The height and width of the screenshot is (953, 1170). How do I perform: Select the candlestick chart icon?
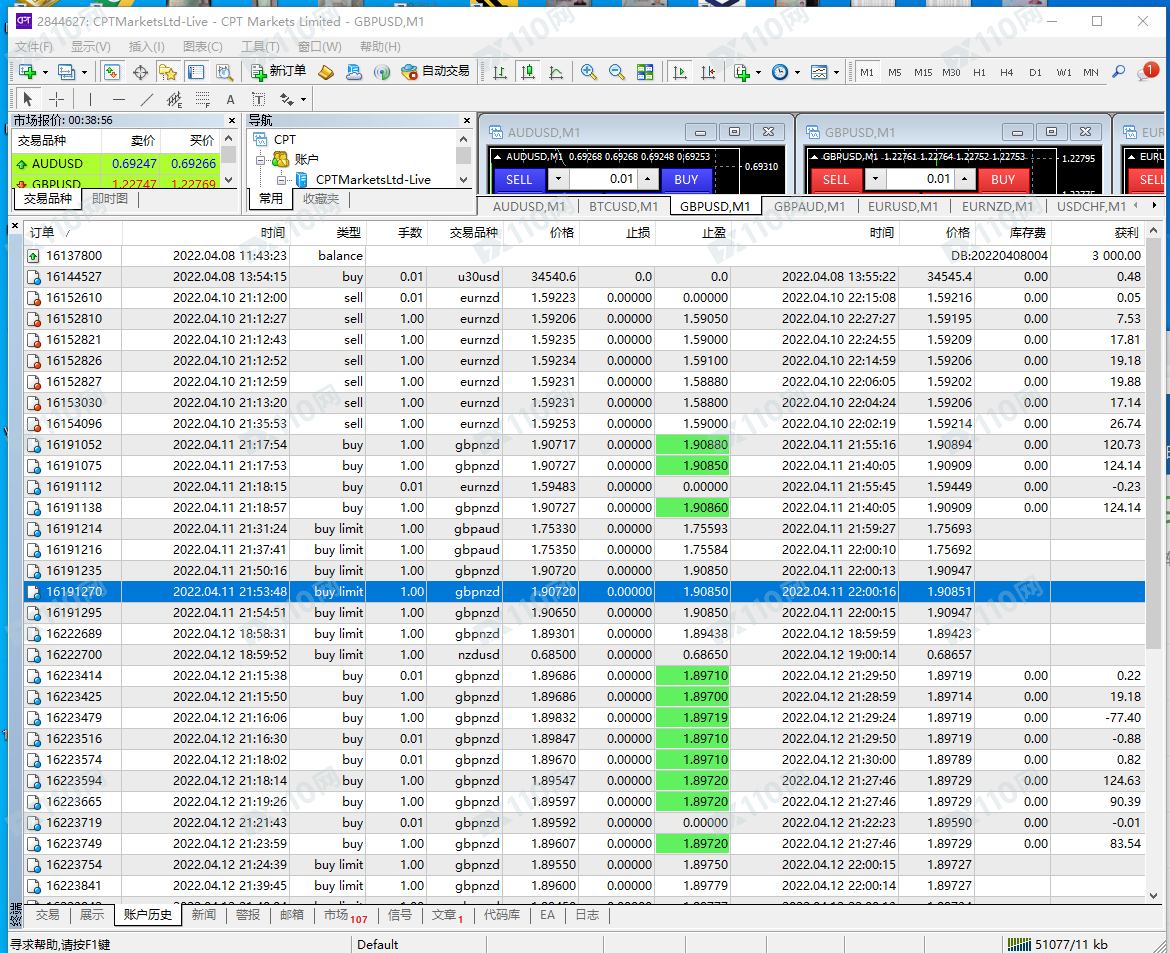click(x=528, y=72)
